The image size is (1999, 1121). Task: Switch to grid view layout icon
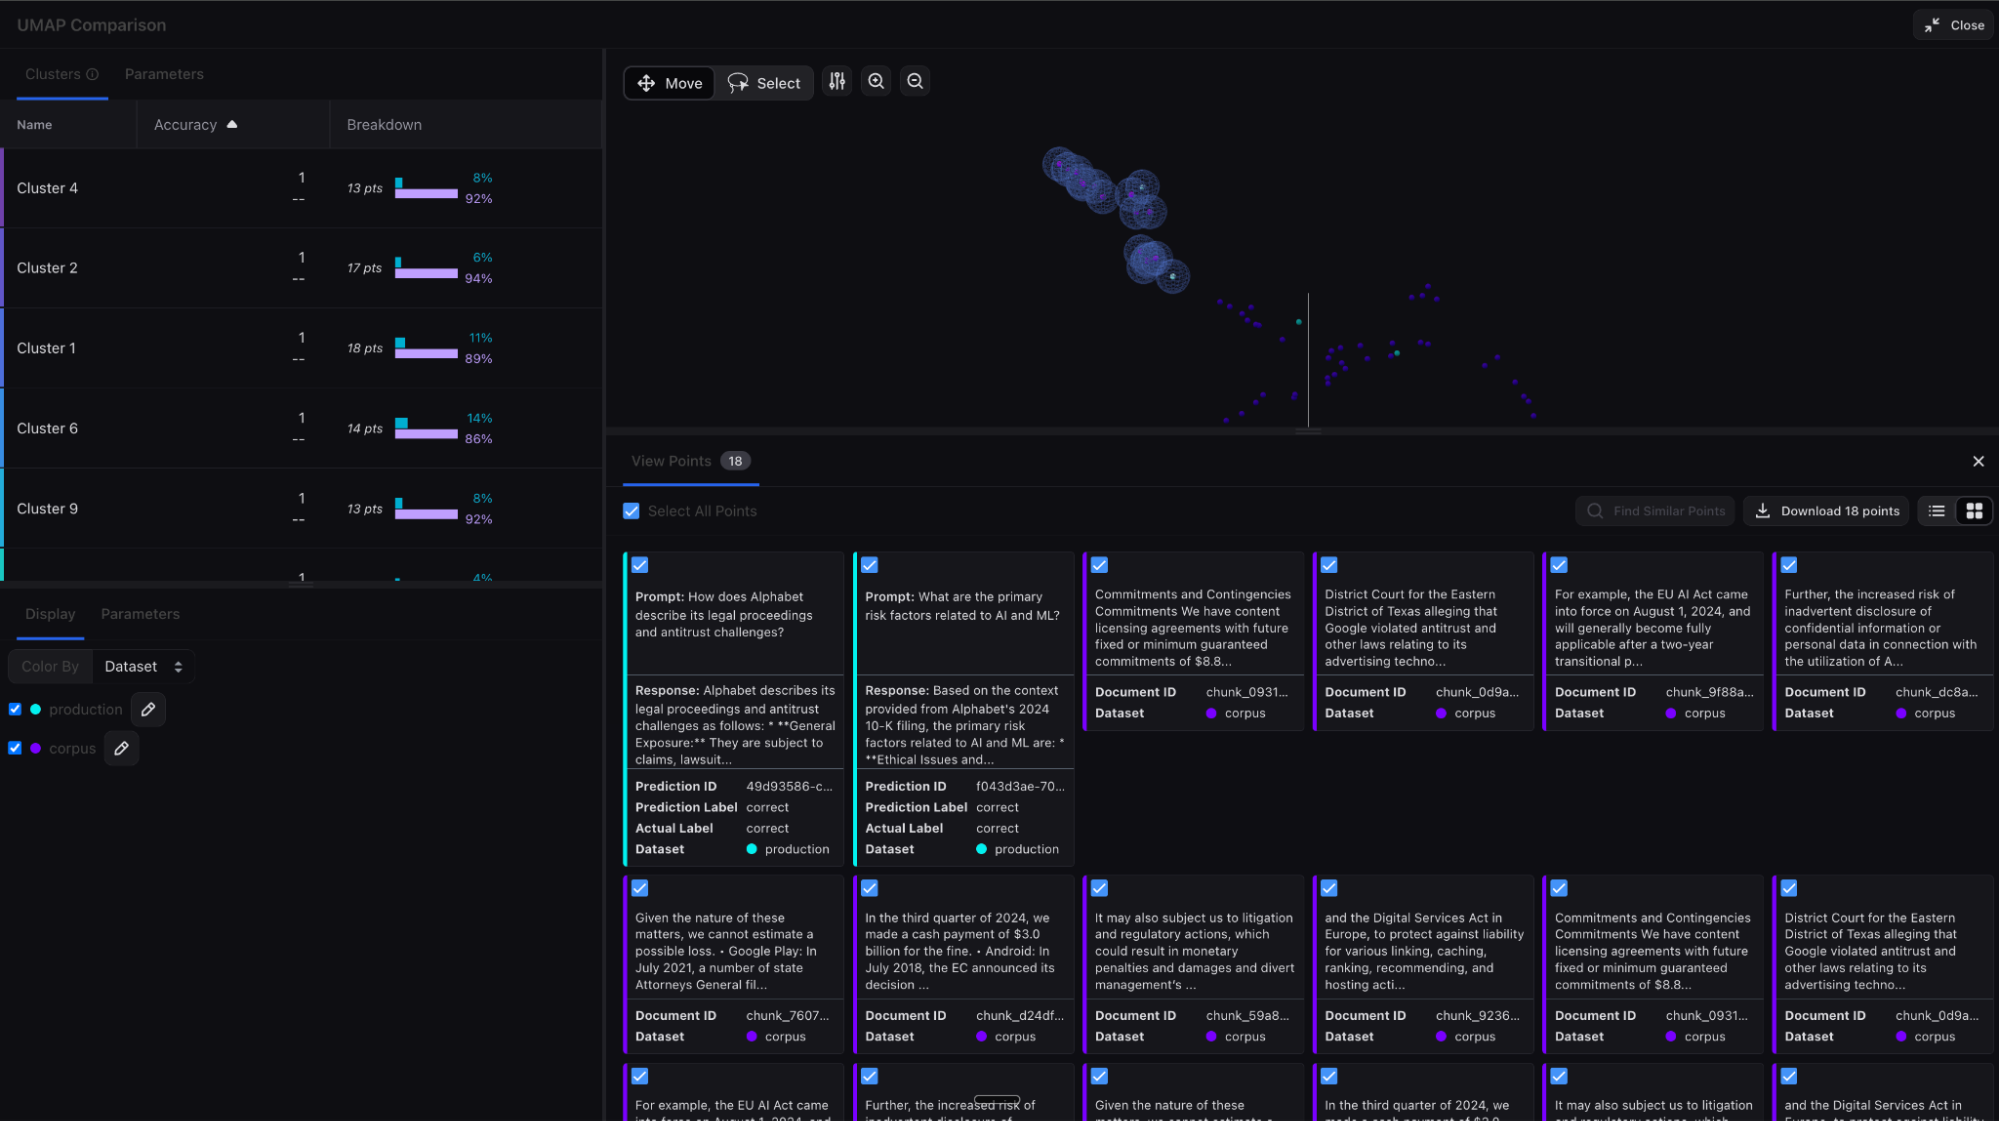(1974, 511)
